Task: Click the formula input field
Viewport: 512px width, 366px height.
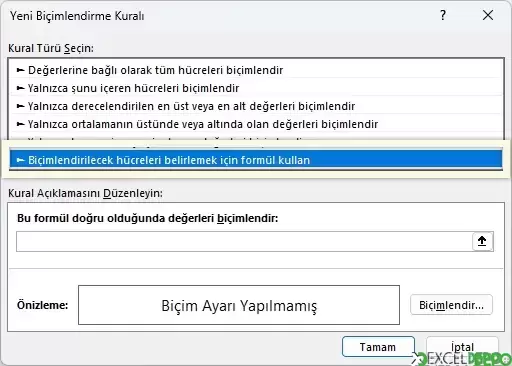Action: (x=244, y=242)
